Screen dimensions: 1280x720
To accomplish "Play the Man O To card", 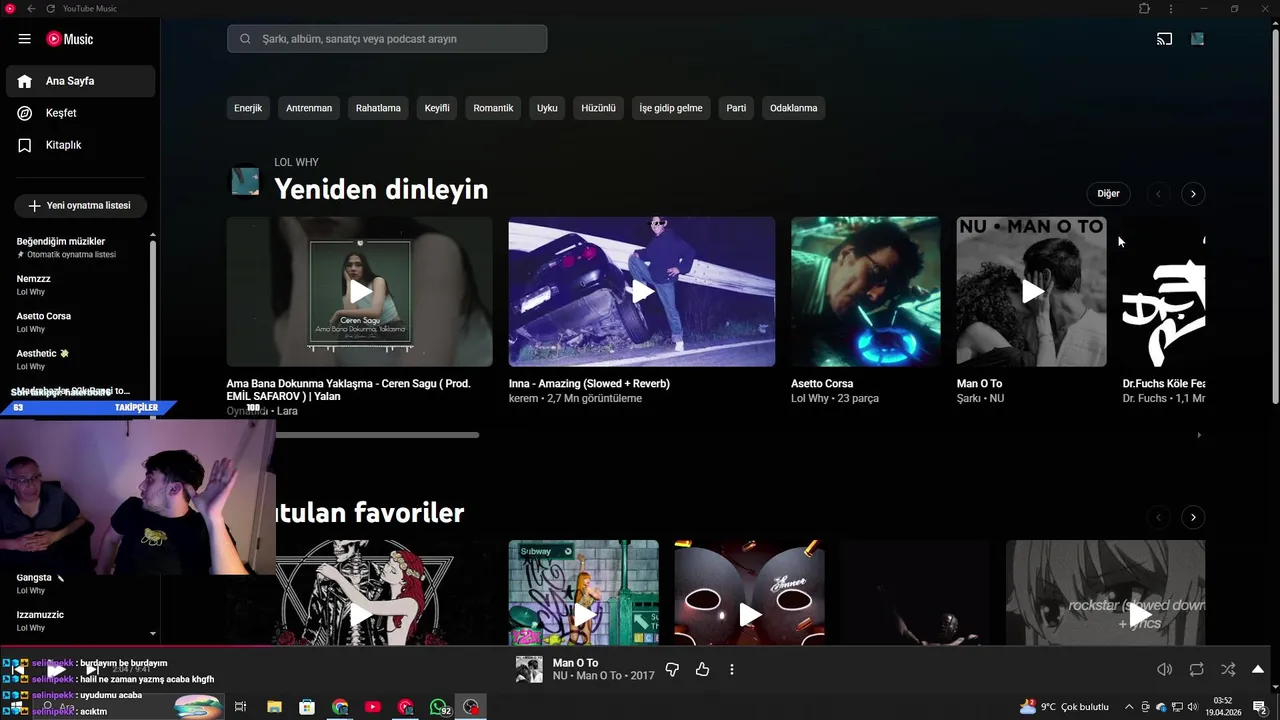I will pyautogui.click(x=1032, y=291).
